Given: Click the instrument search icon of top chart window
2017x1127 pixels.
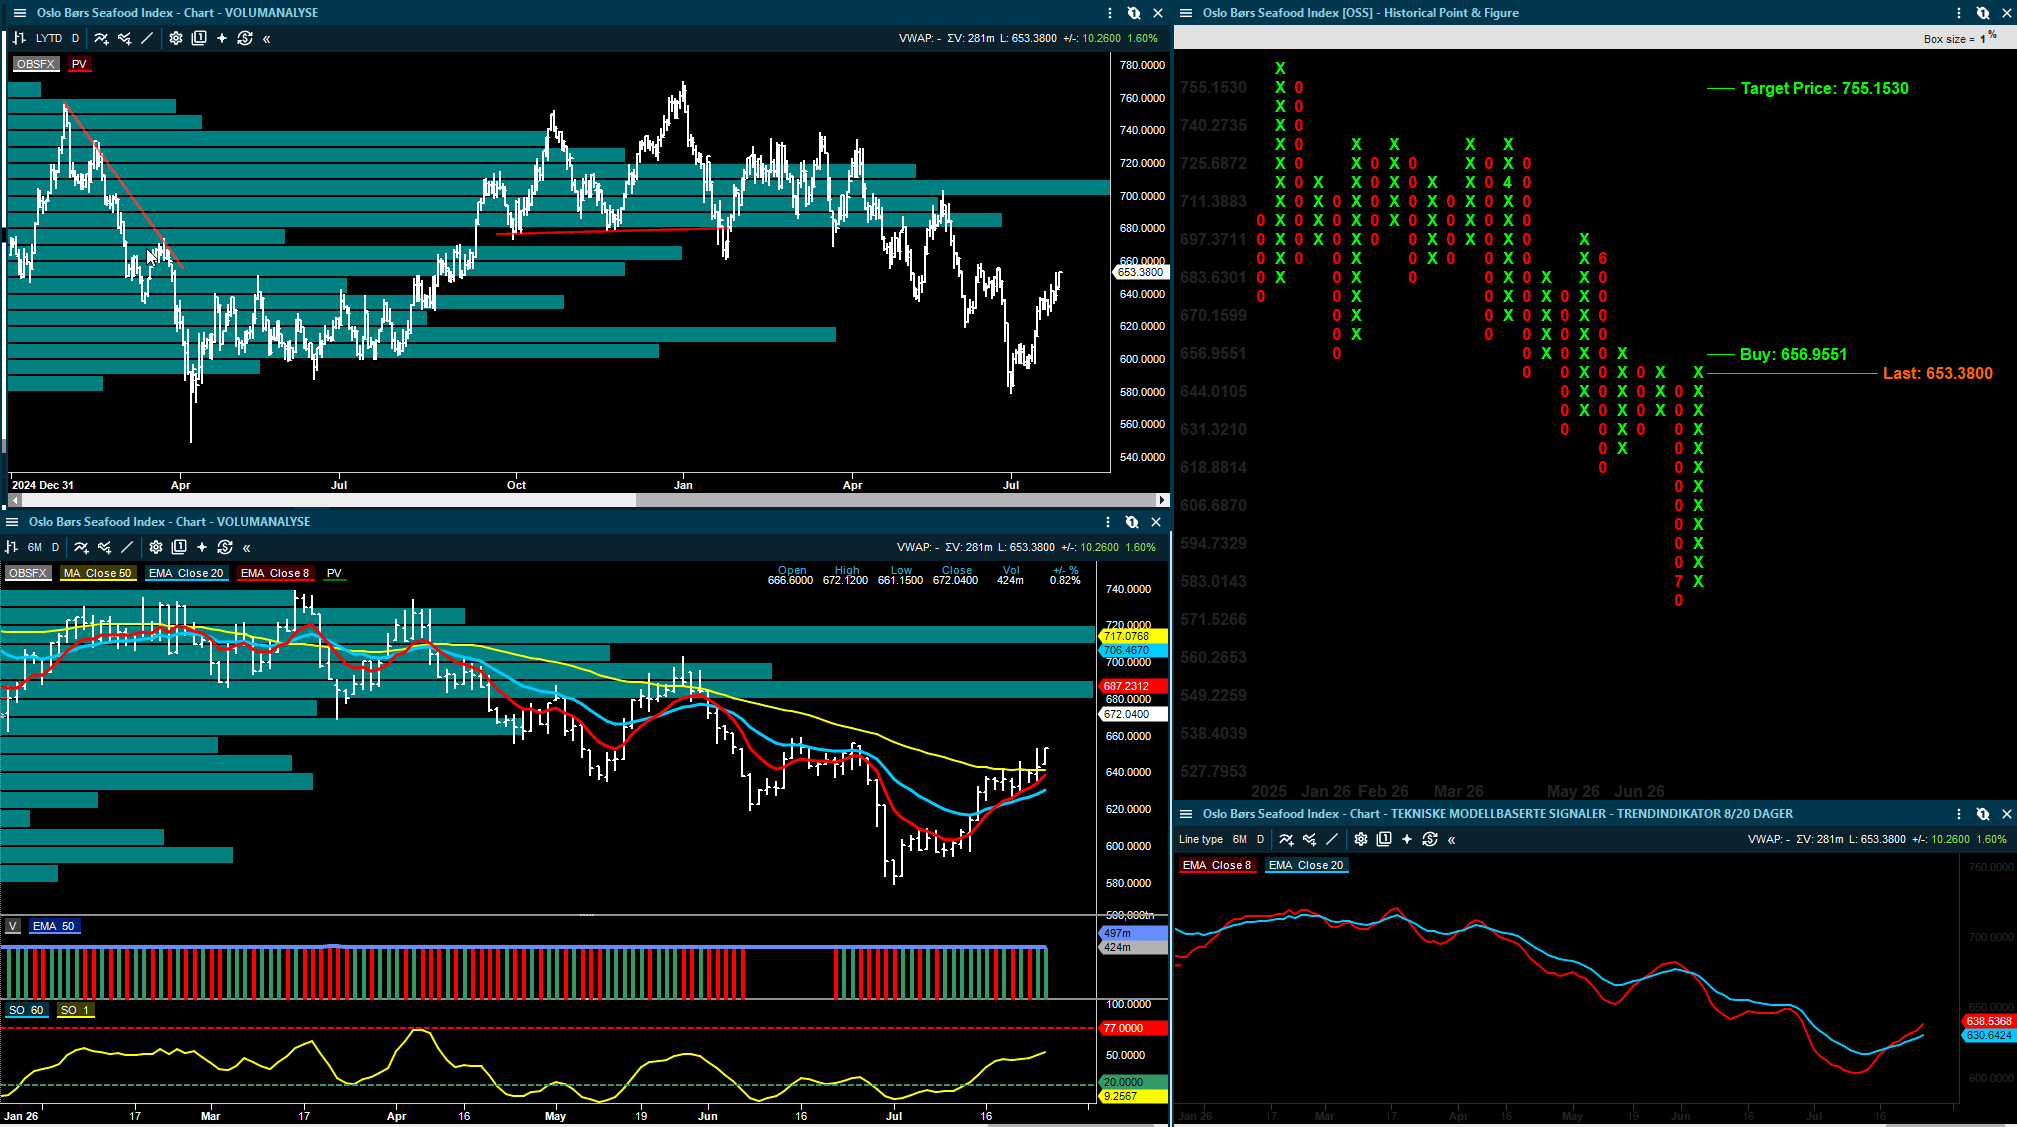Looking at the screenshot, I should coord(1134,13).
